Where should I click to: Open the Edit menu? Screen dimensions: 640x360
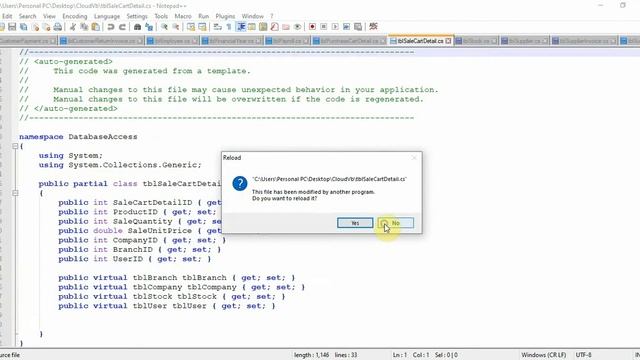coord(7,16)
